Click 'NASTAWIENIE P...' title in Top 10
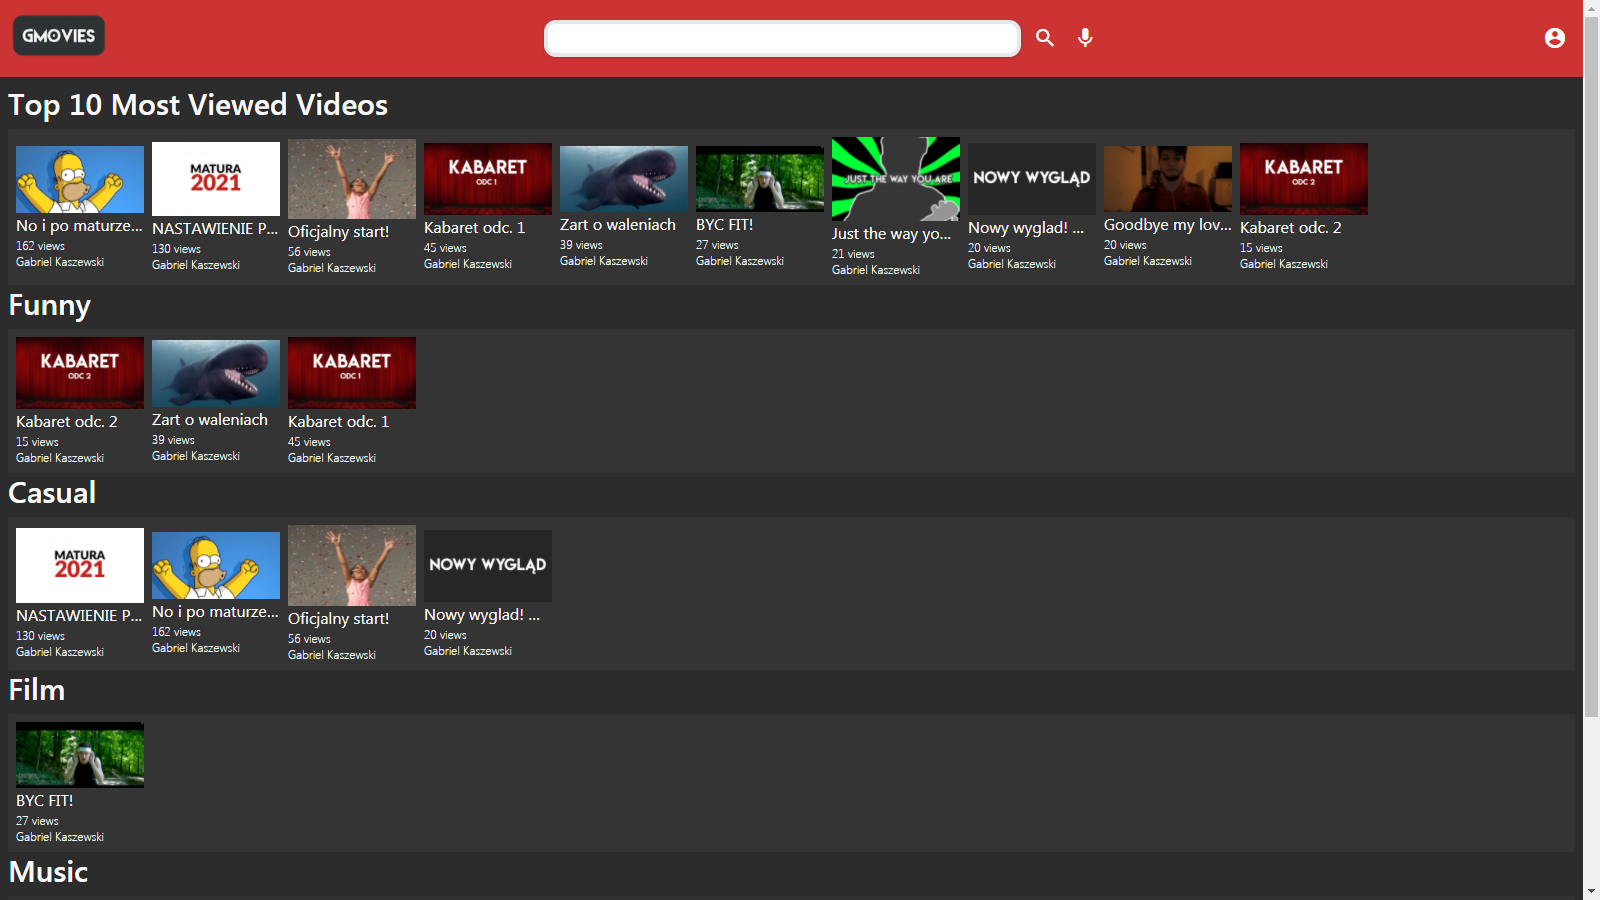This screenshot has height=900, width=1600. pos(216,229)
